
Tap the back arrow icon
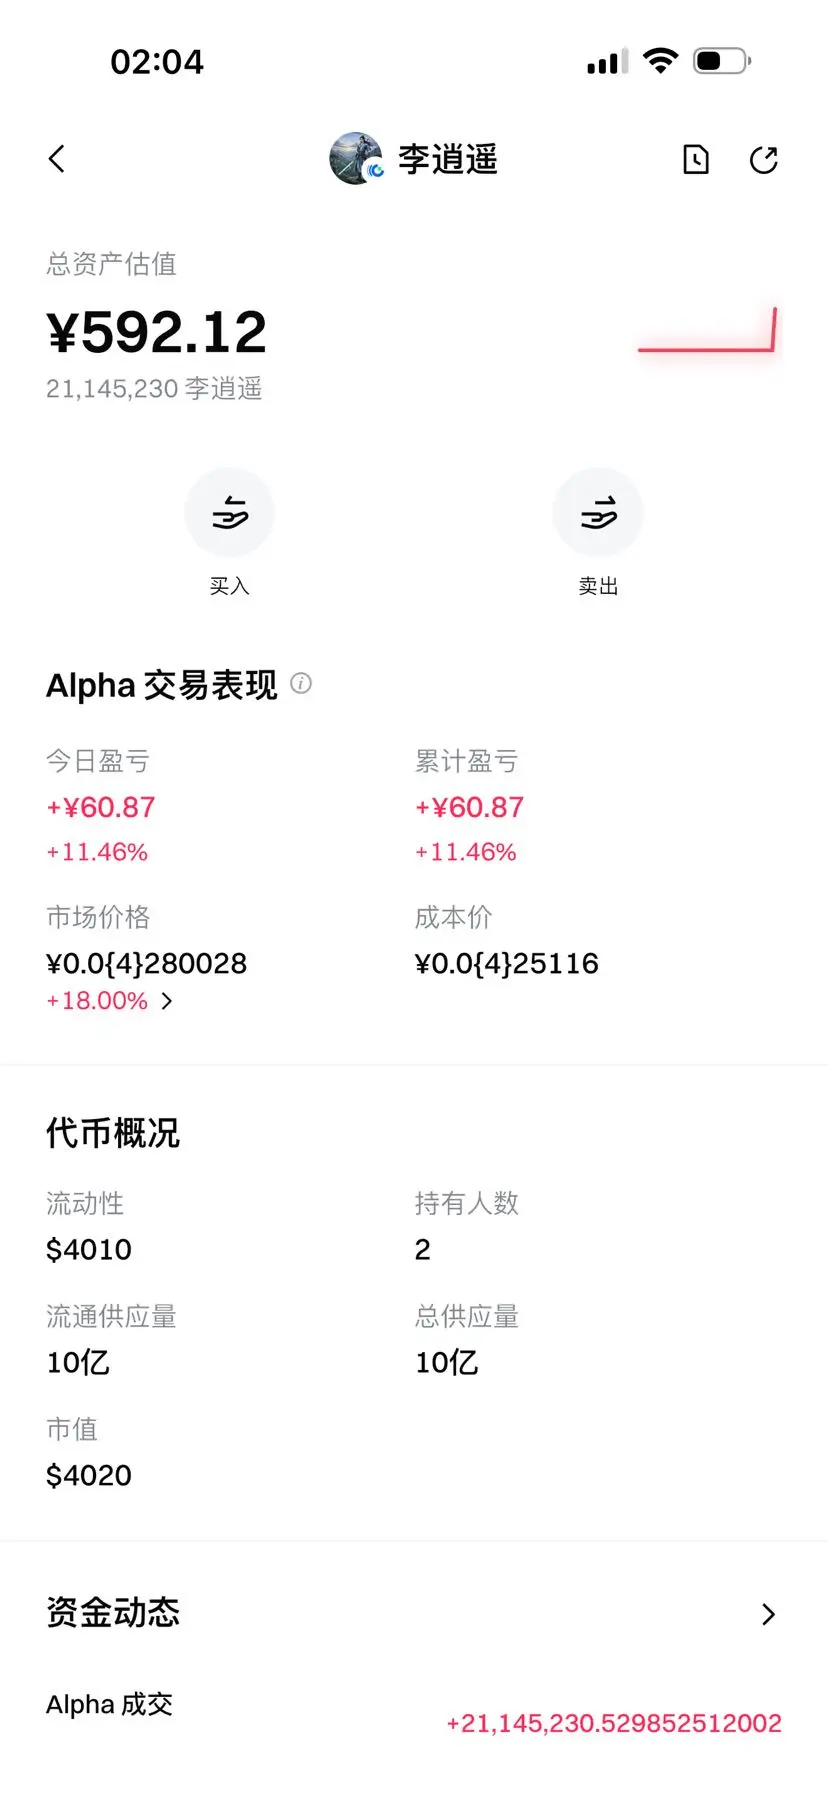click(57, 159)
